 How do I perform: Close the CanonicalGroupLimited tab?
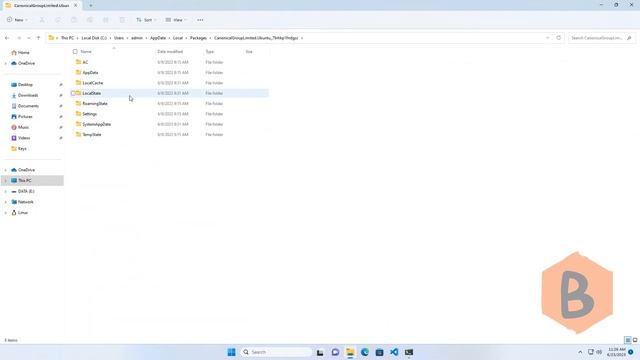(76, 5)
